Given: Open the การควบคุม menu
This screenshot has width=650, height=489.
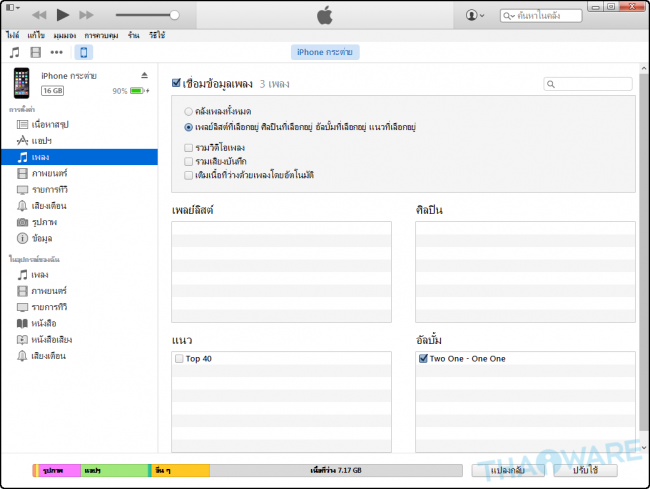Looking at the screenshot, I should coord(102,35).
